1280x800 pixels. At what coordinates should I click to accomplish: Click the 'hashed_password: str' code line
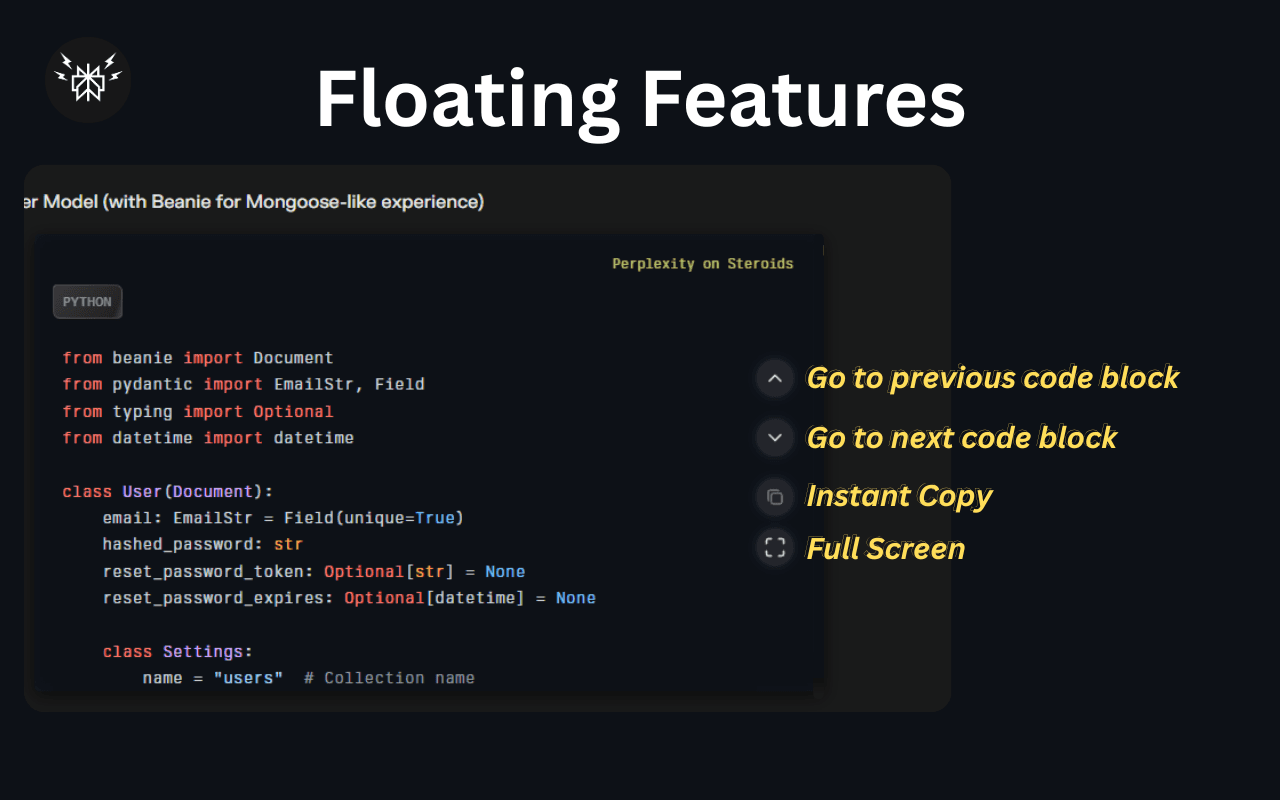pyautogui.click(x=202, y=544)
